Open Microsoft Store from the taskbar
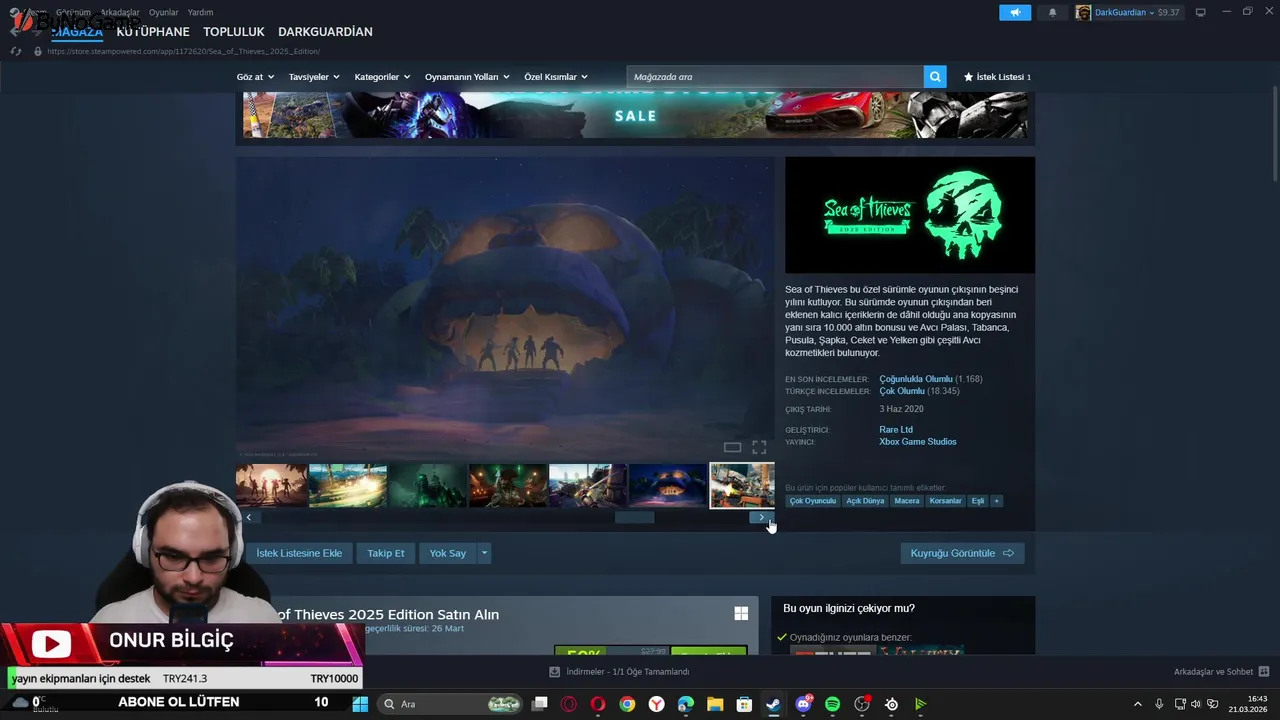The height and width of the screenshot is (720, 1280). pyautogui.click(x=744, y=704)
